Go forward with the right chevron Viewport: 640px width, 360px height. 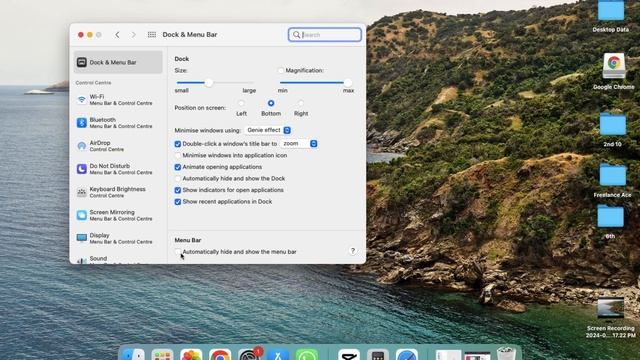click(133, 35)
